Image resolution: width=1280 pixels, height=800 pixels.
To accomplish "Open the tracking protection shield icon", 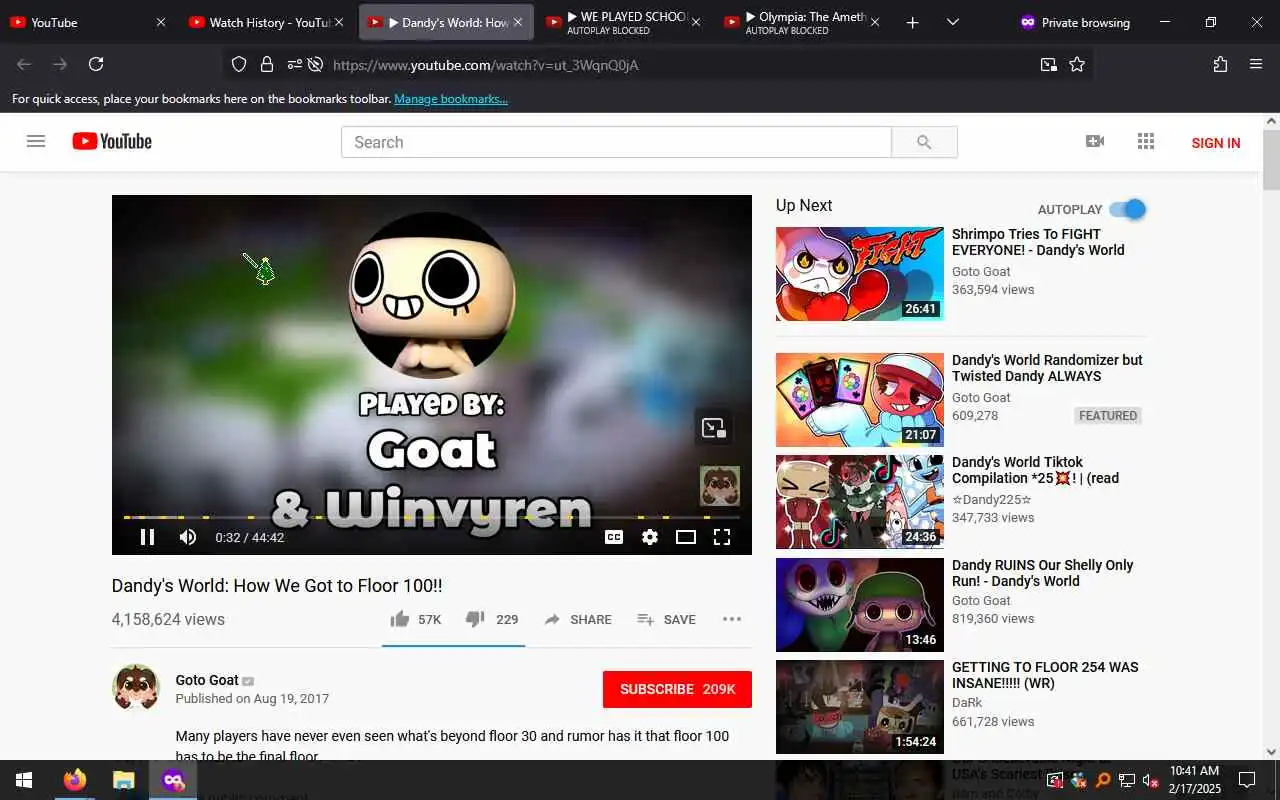I will (x=239, y=64).
